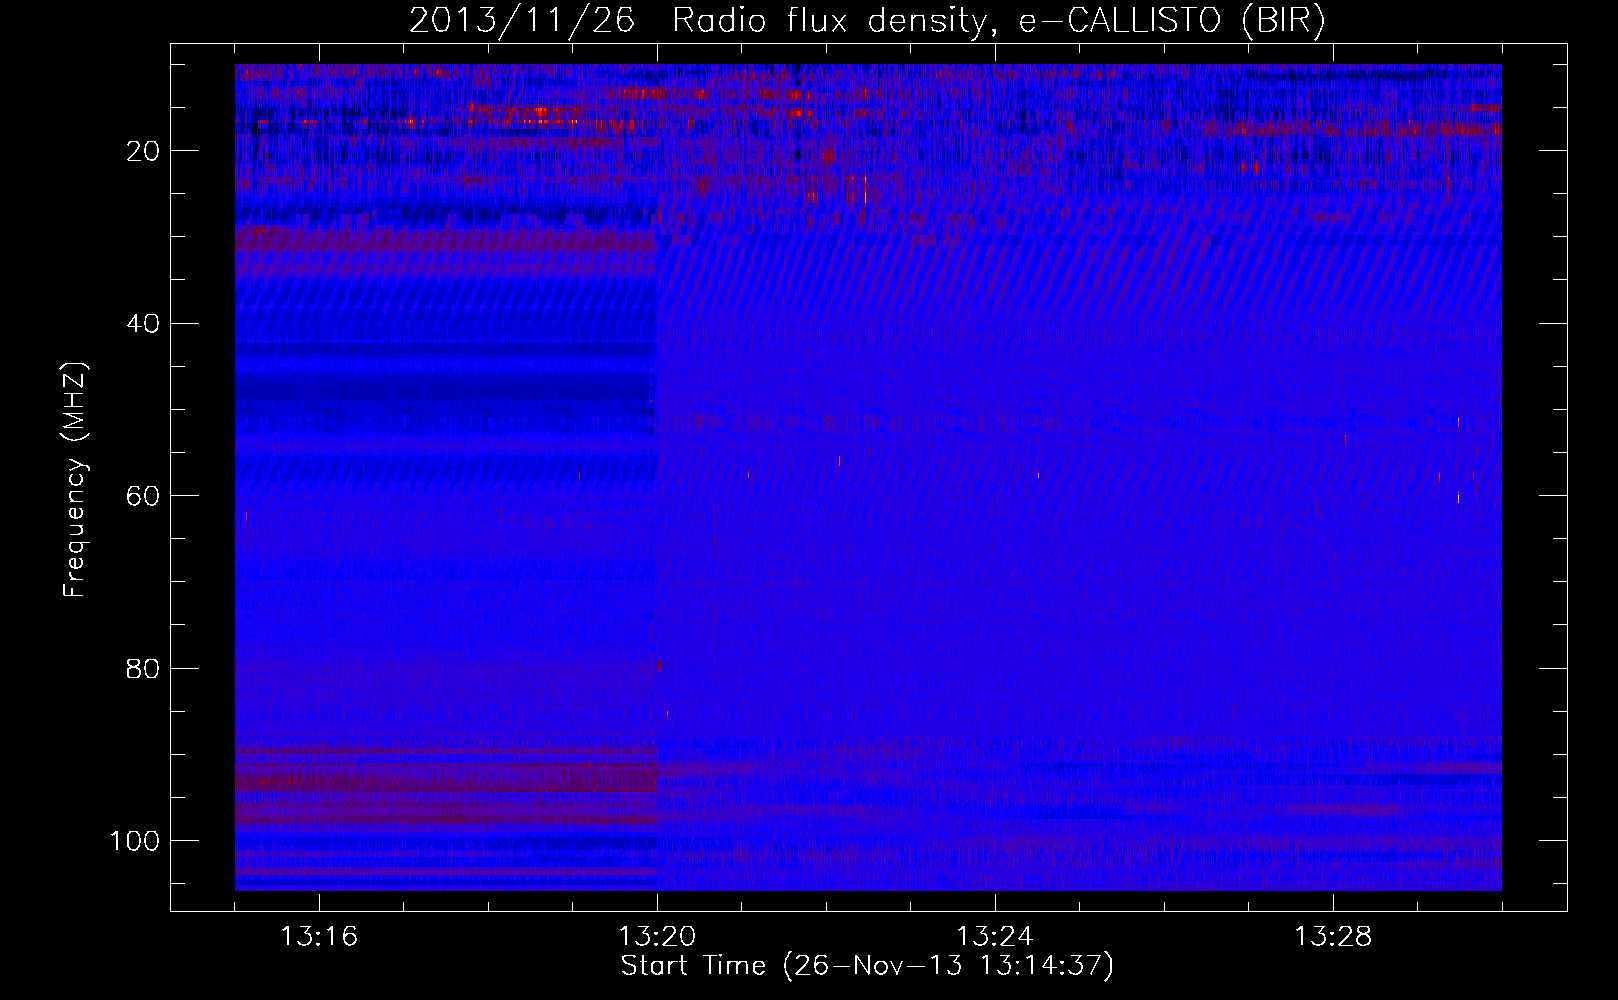The width and height of the screenshot is (1618, 1000).
Task: Click the '13:20' time tick label
Action: coord(657,937)
